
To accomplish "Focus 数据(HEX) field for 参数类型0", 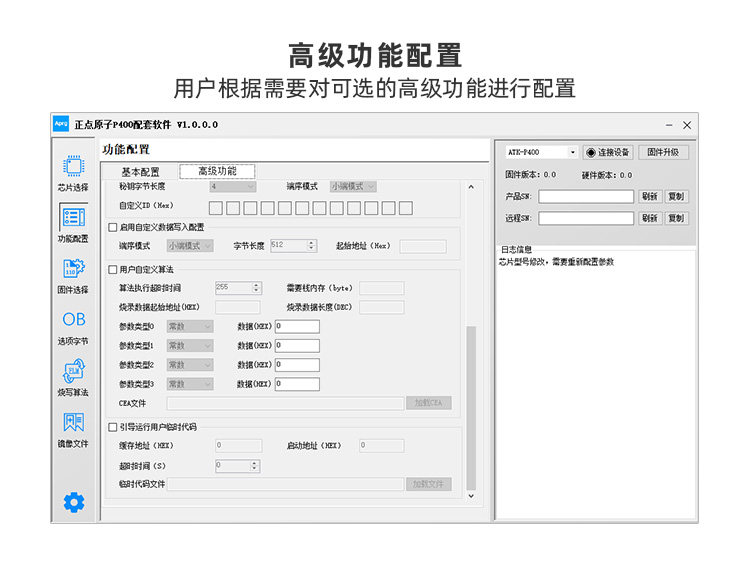I will (x=297, y=326).
